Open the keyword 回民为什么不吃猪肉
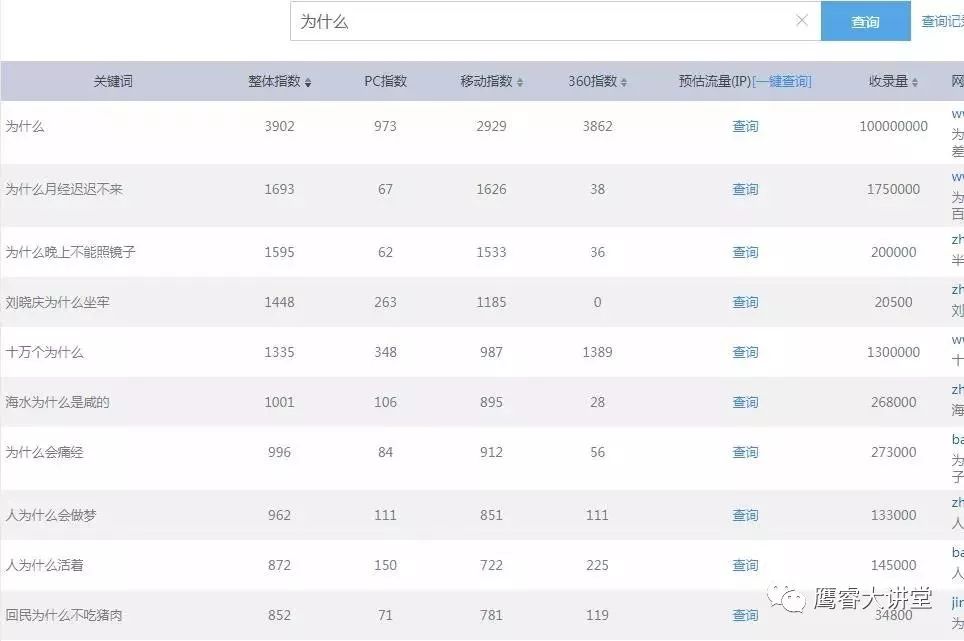964x641 pixels. (x=66, y=615)
